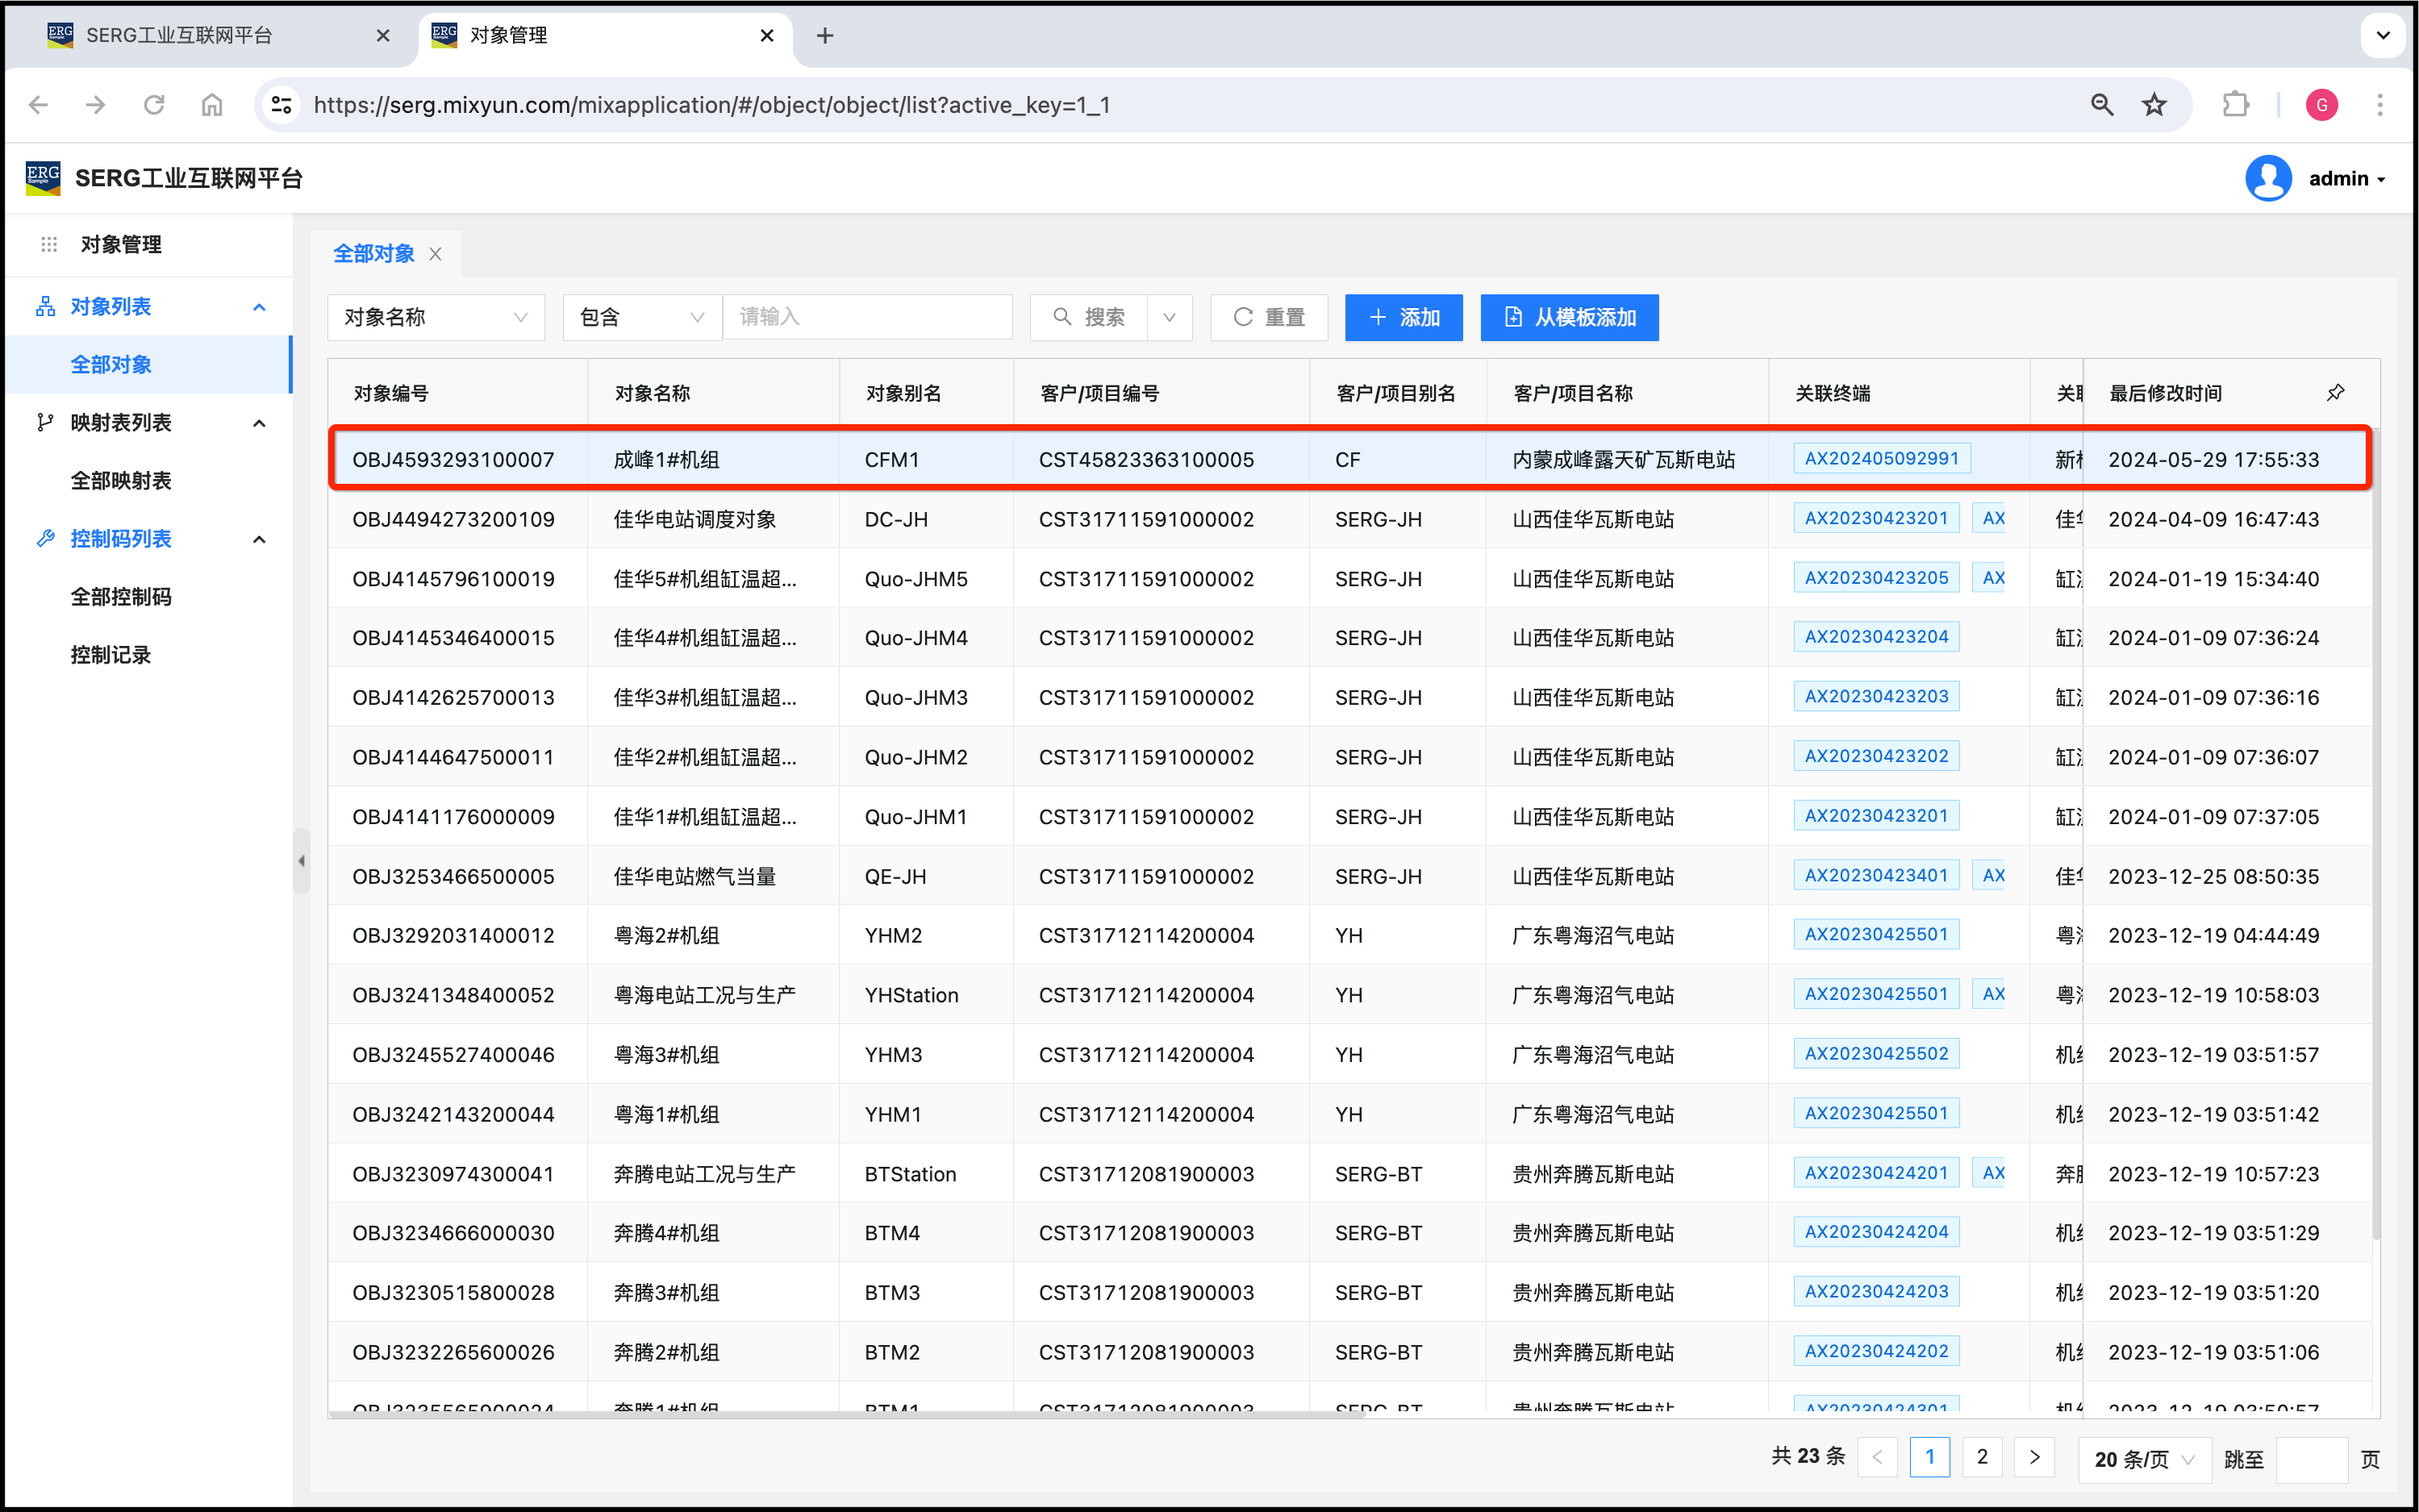Image resolution: width=2419 pixels, height=1512 pixels.
Task: Click the browser reload icon
Action: point(154,105)
